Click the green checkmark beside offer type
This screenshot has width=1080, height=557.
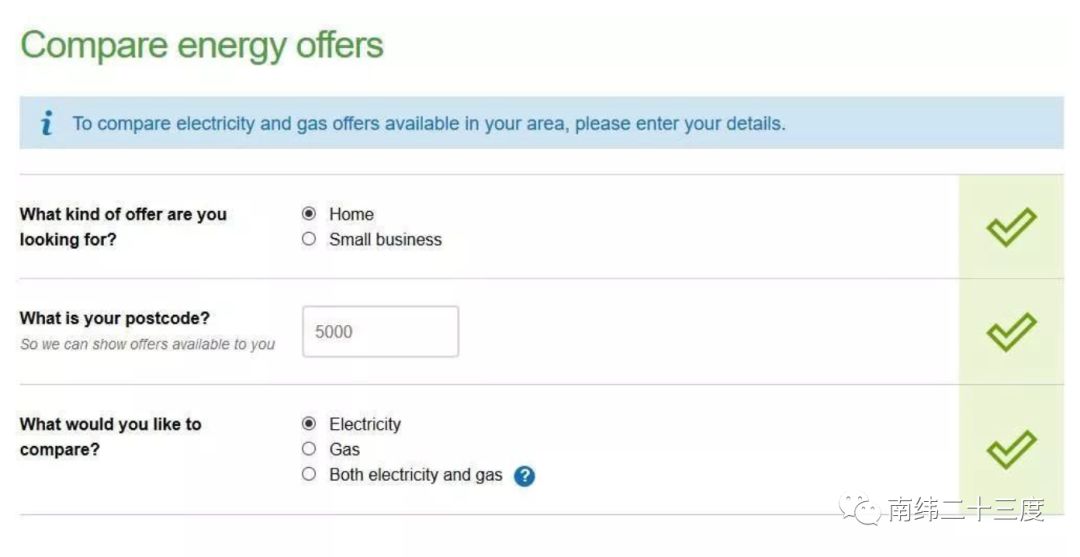click(x=1011, y=227)
